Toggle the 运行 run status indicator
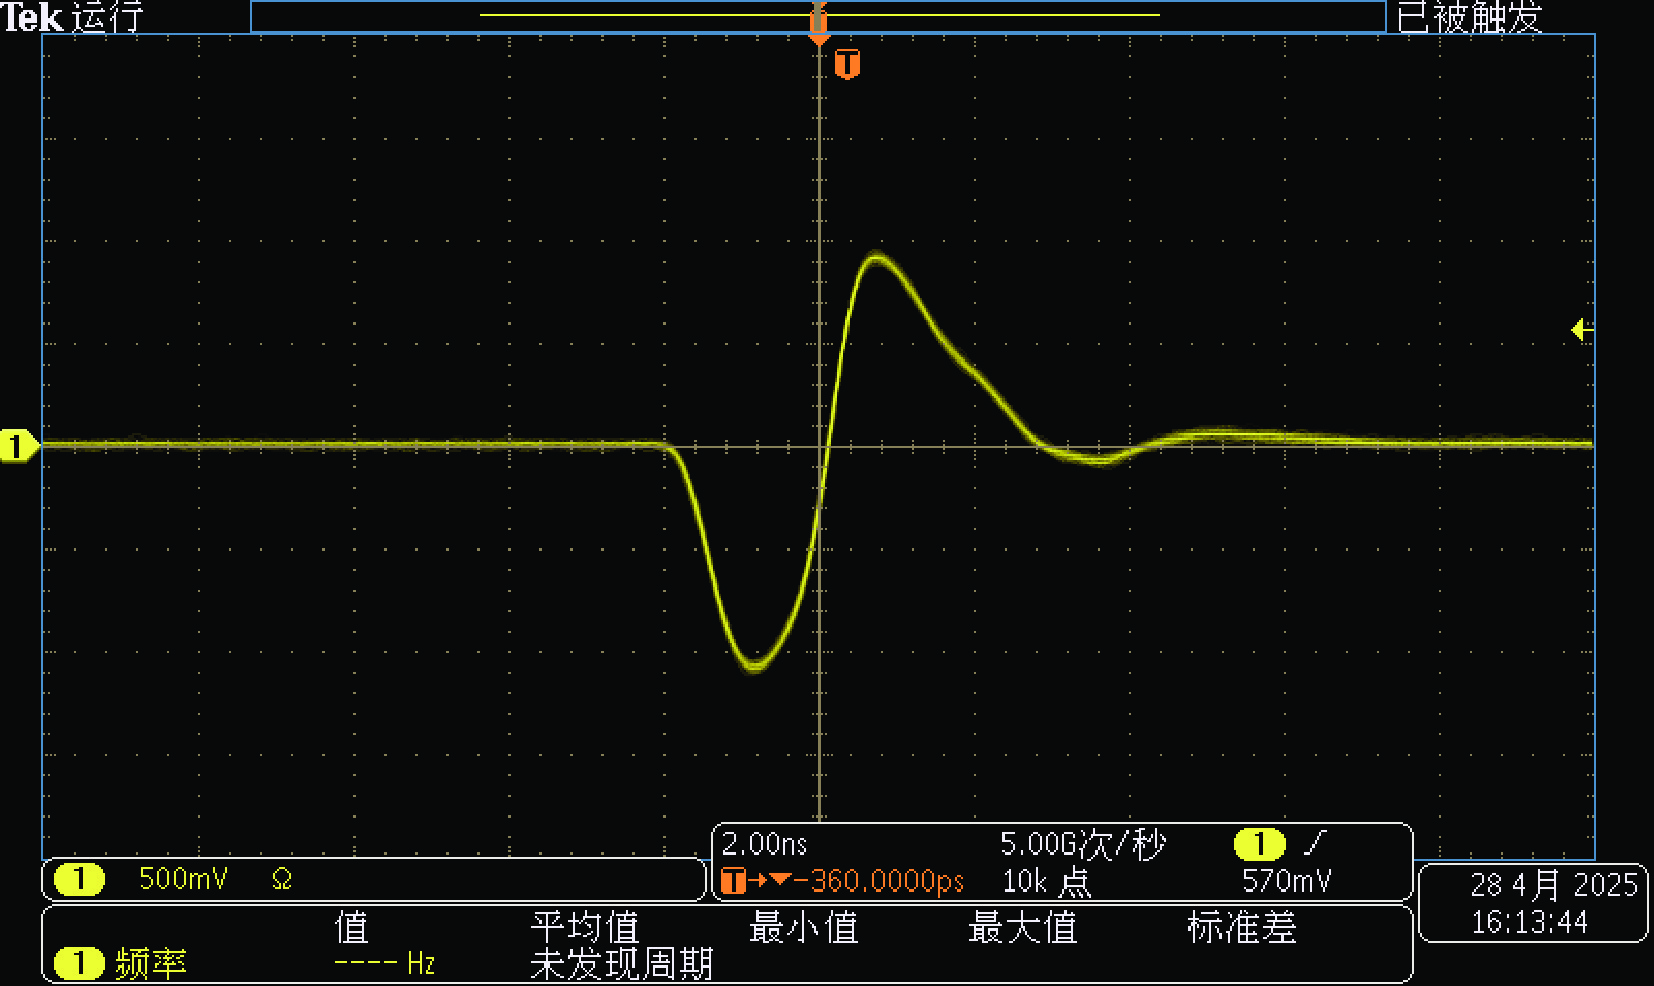 (108, 17)
